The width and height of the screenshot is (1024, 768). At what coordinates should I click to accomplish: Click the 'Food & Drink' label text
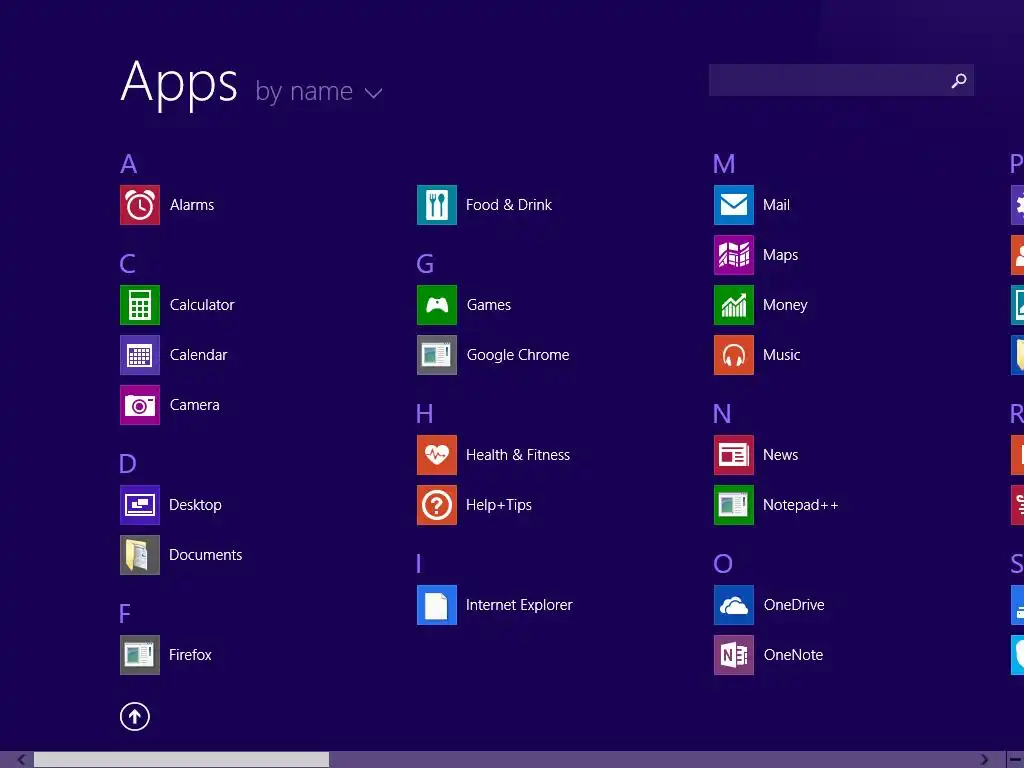pyautogui.click(x=509, y=205)
